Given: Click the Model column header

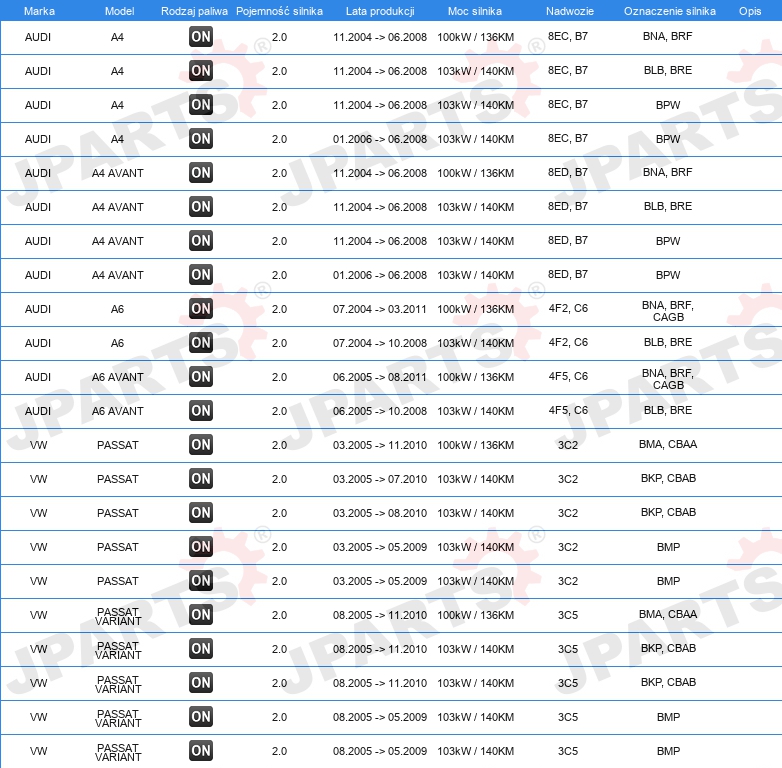Looking at the screenshot, I should coord(119,11).
